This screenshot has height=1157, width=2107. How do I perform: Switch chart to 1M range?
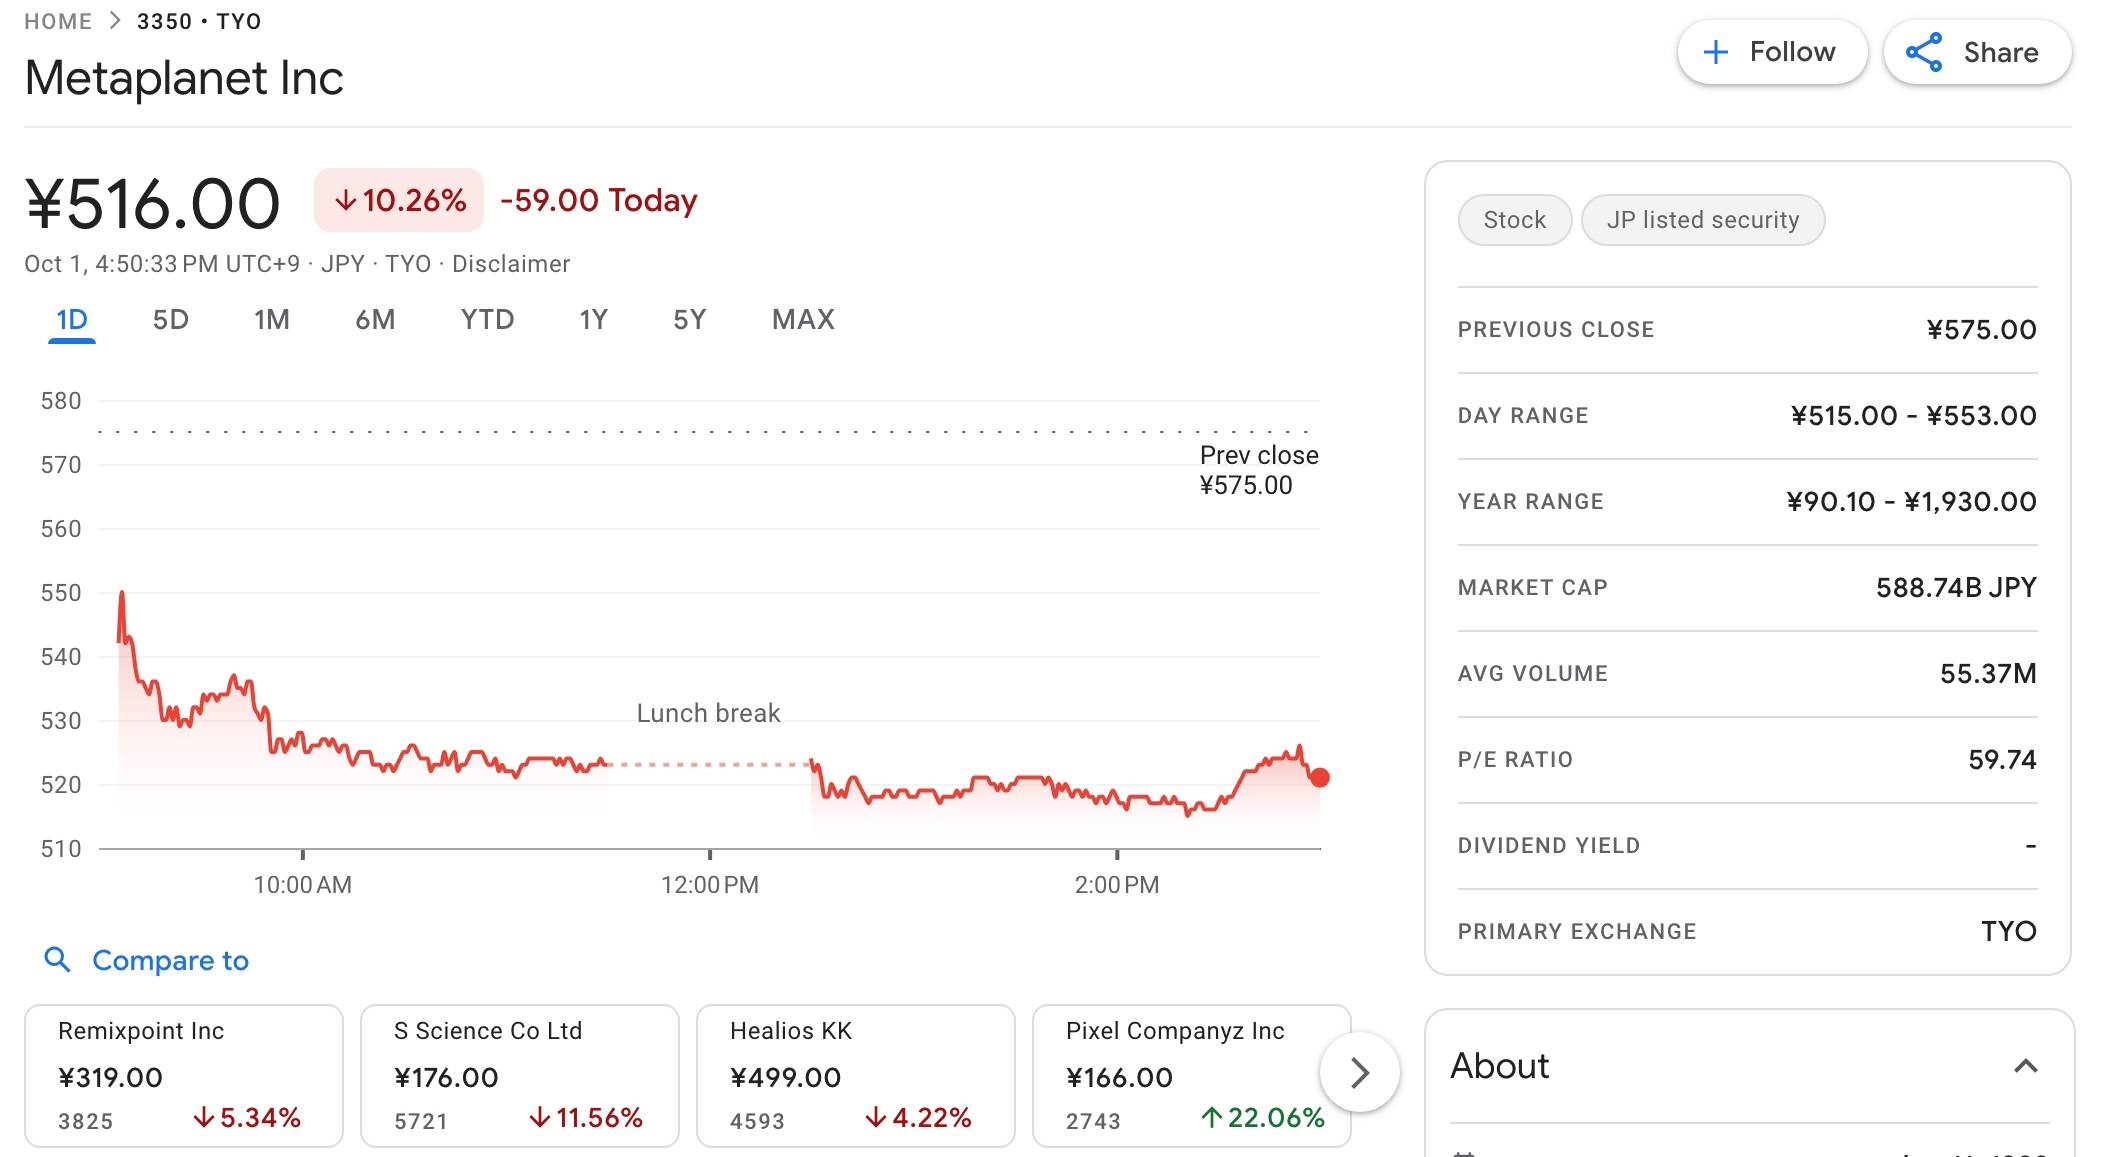coord(271,320)
